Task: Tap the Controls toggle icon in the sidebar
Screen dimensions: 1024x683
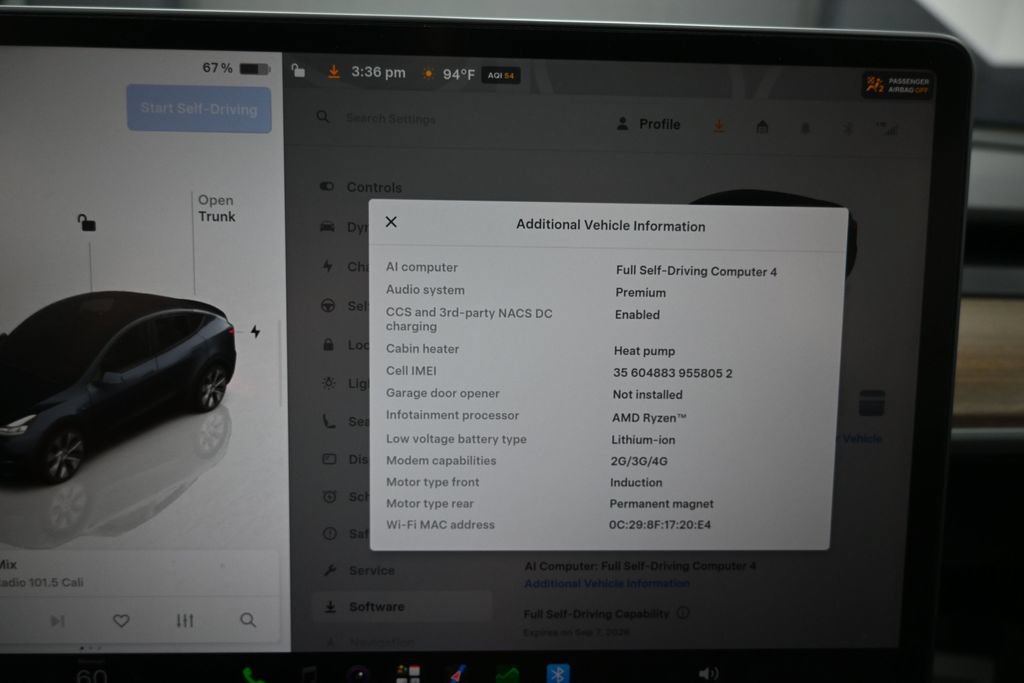Action: click(327, 186)
